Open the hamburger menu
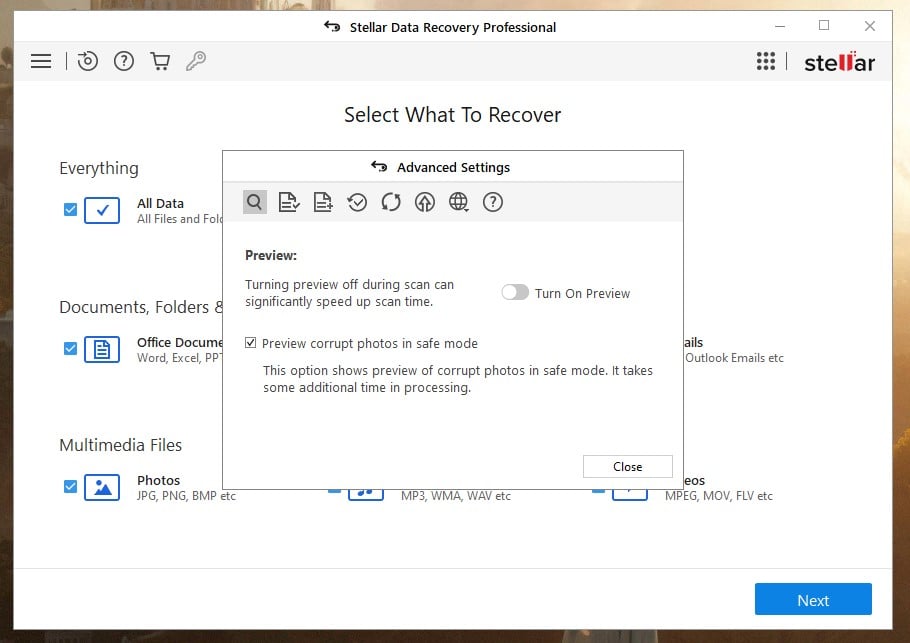Viewport: 910px width, 643px height. [41, 61]
